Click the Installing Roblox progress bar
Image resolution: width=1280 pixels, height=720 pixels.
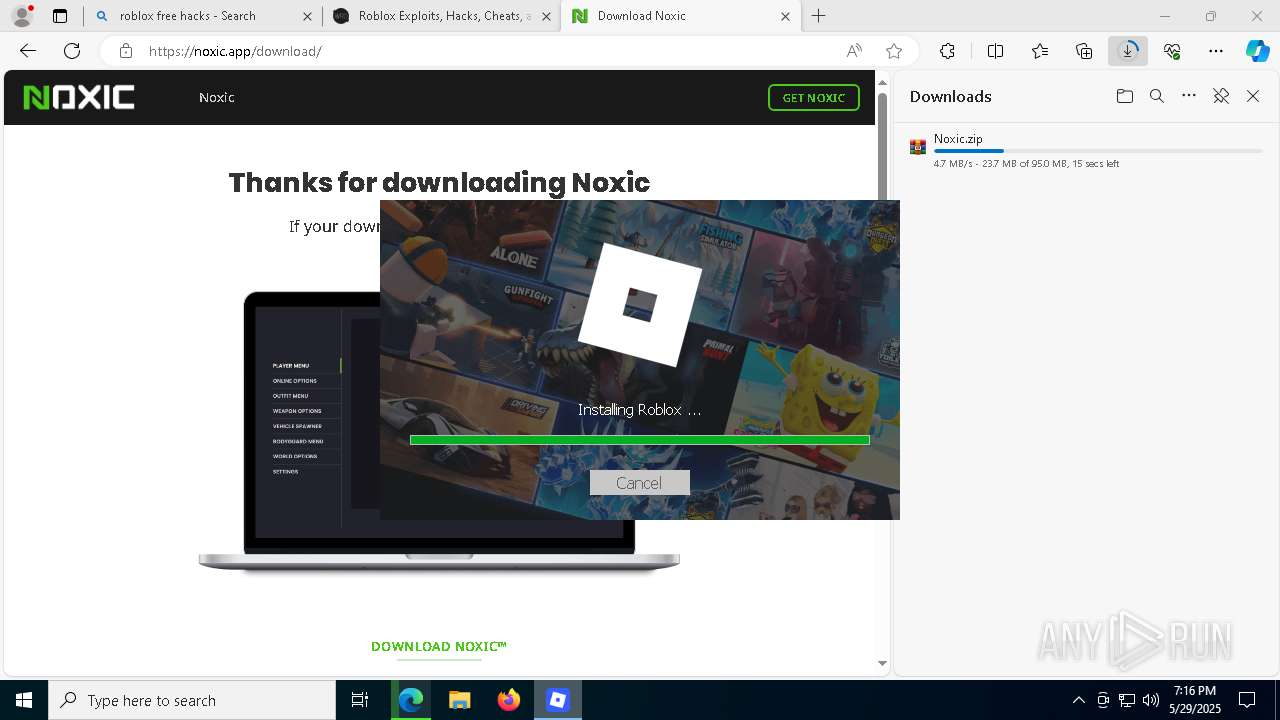639,440
